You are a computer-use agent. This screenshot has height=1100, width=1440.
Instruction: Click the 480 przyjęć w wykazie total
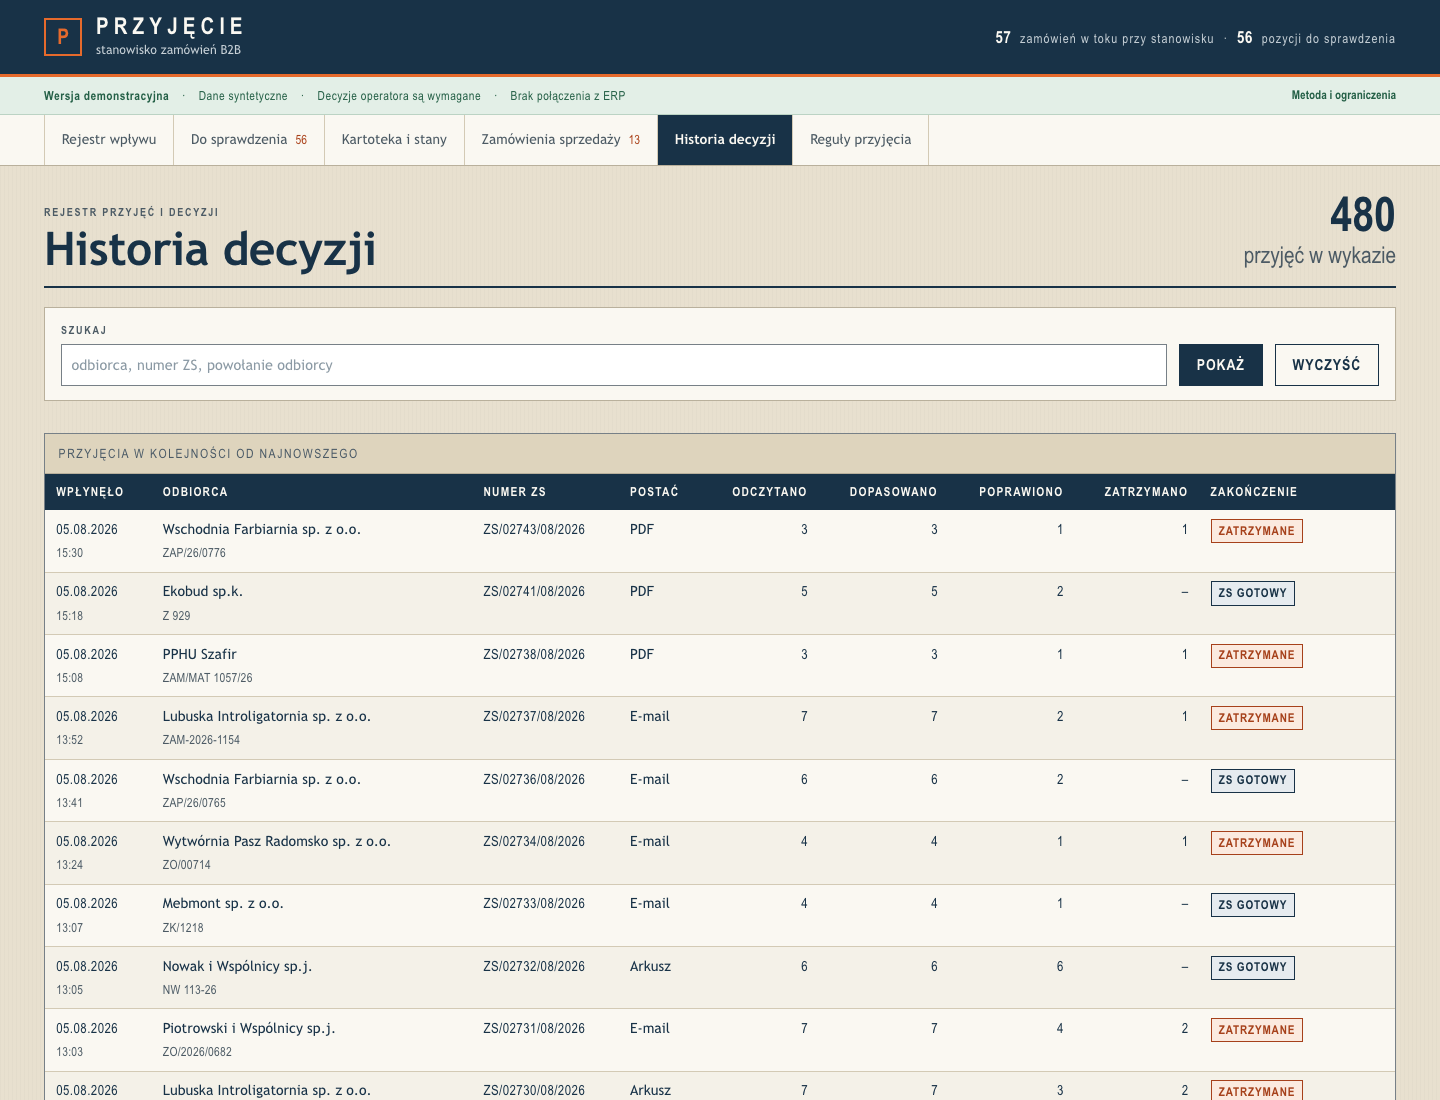(1320, 231)
